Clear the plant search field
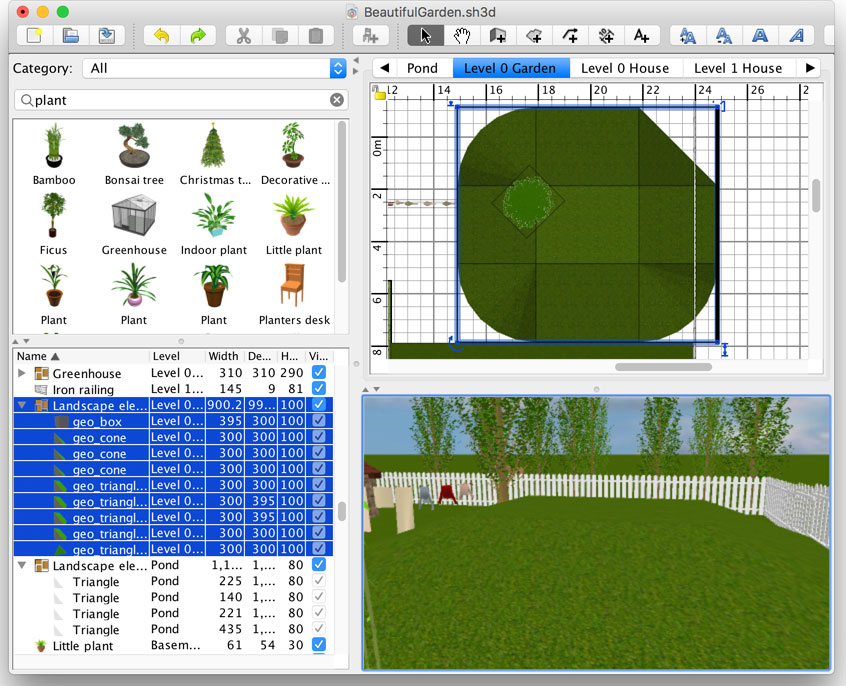Screen dimensions: 846x686 coord(337,100)
